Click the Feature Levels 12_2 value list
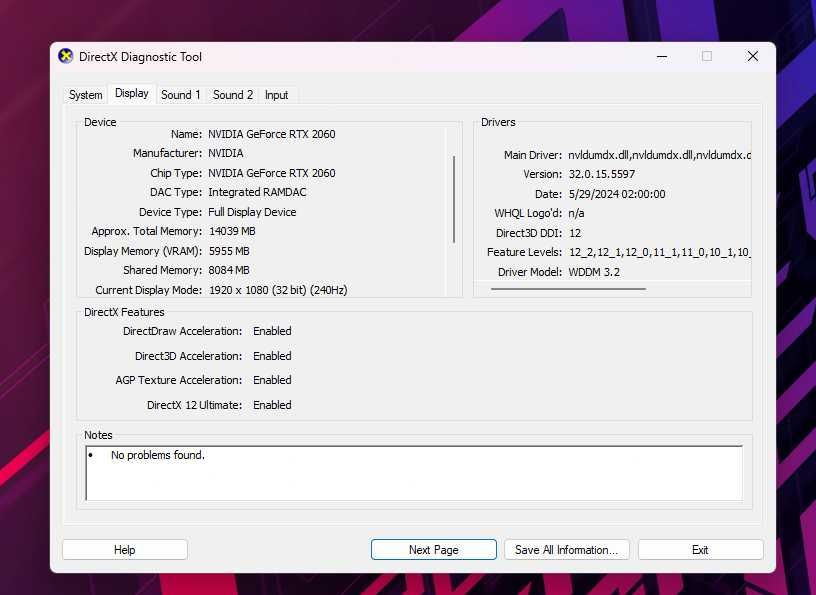The image size is (816, 595). [x=659, y=252]
